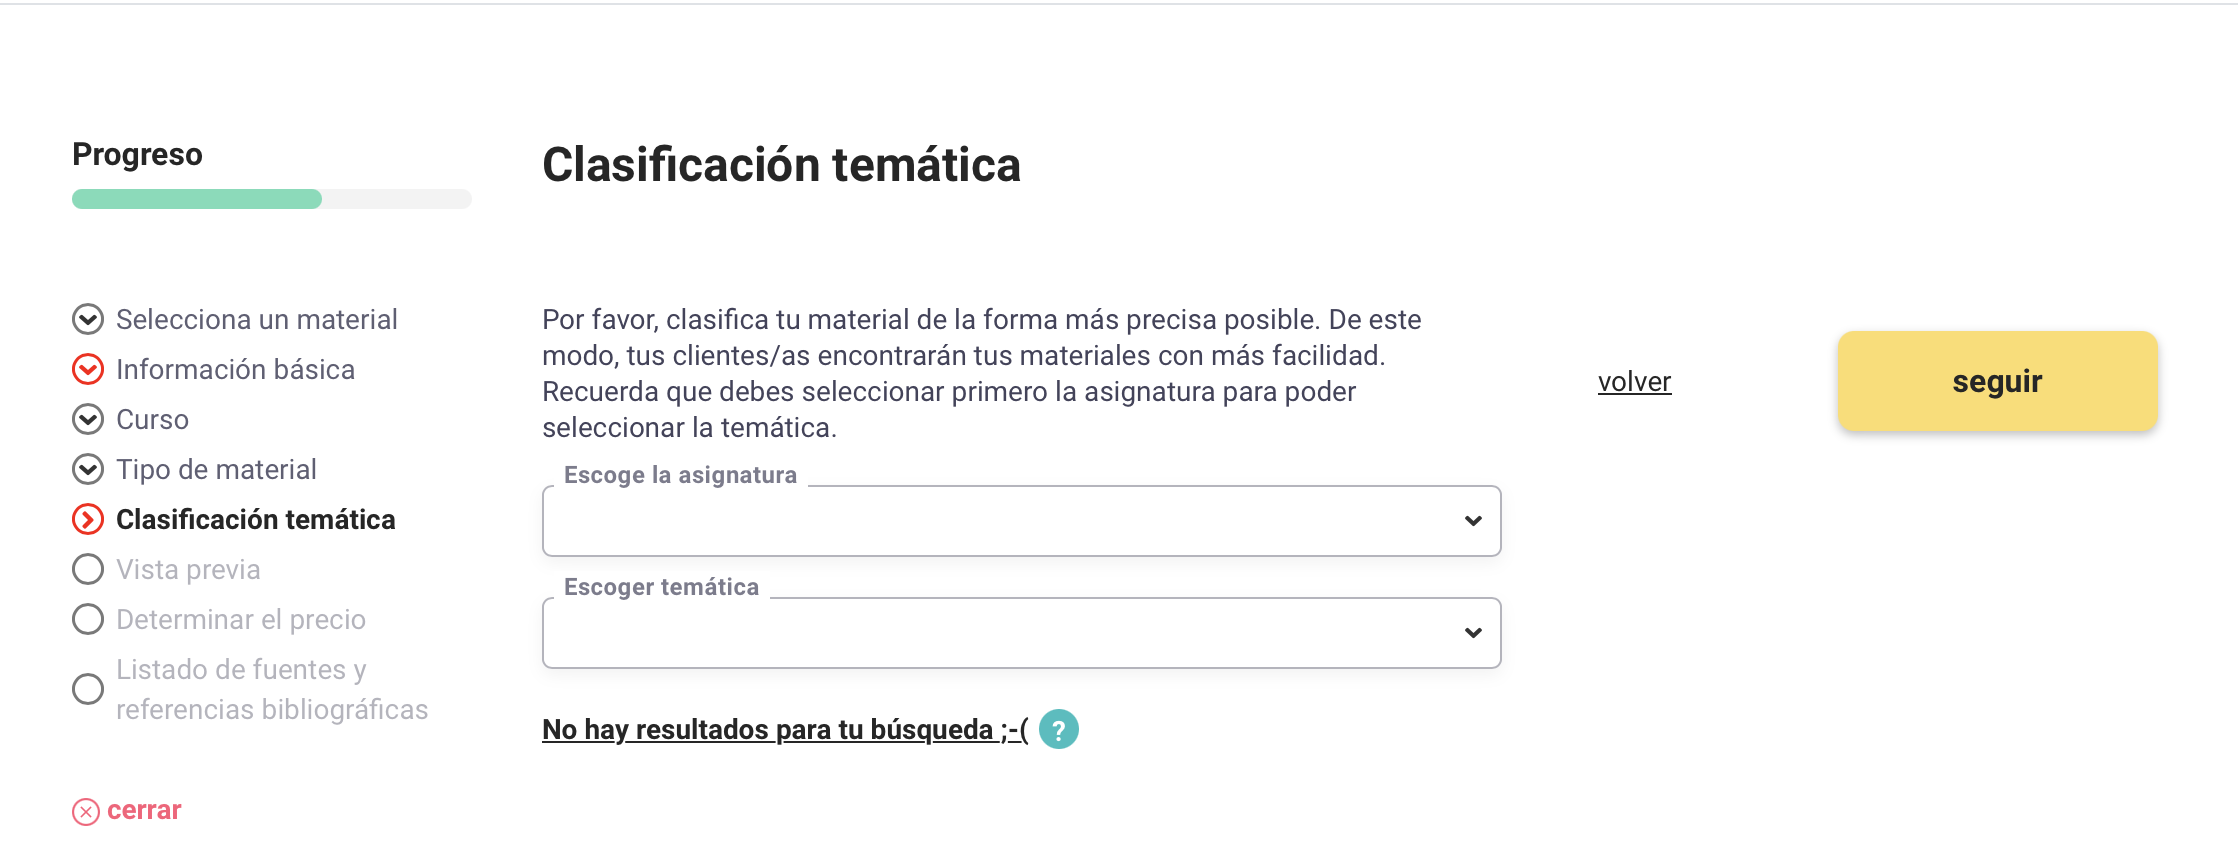Click the red icon beside Información básica
2238x842 pixels.
click(88, 369)
